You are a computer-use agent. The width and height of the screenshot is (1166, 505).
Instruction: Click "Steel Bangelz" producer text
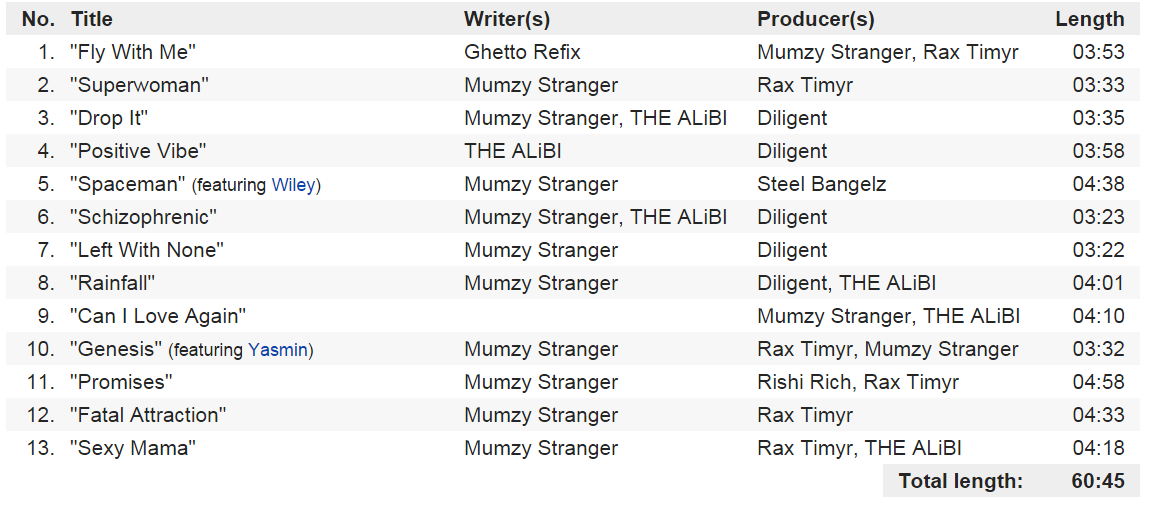pyautogui.click(x=822, y=184)
